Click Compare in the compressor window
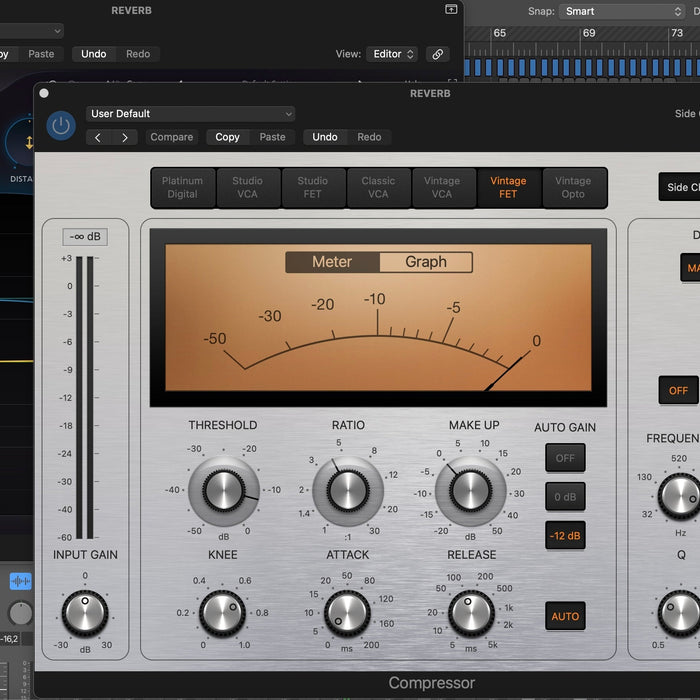 (171, 137)
